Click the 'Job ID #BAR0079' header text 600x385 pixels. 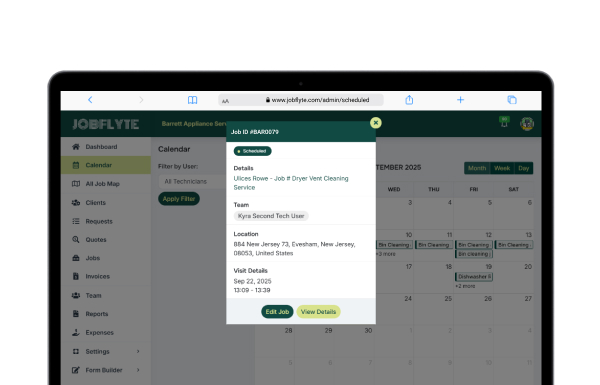(x=254, y=132)
